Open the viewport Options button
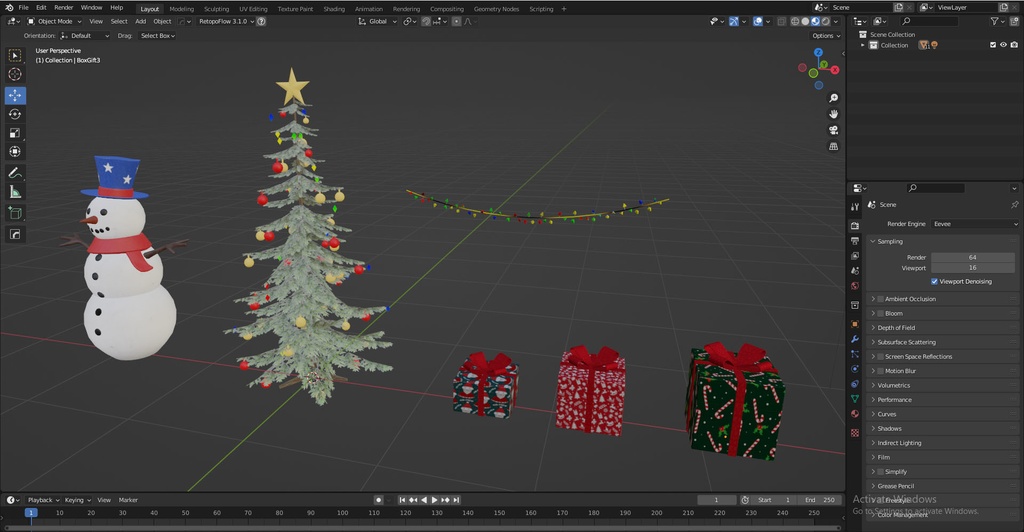This screenshot has width=1024, height=532. (x=825, y=36)
